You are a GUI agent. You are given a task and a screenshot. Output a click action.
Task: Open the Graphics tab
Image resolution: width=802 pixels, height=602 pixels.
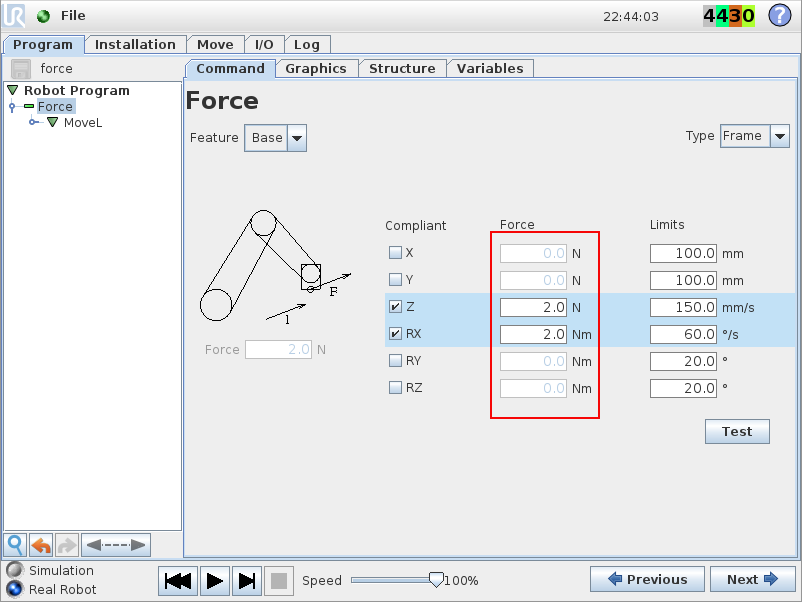(x=316, y=69)
